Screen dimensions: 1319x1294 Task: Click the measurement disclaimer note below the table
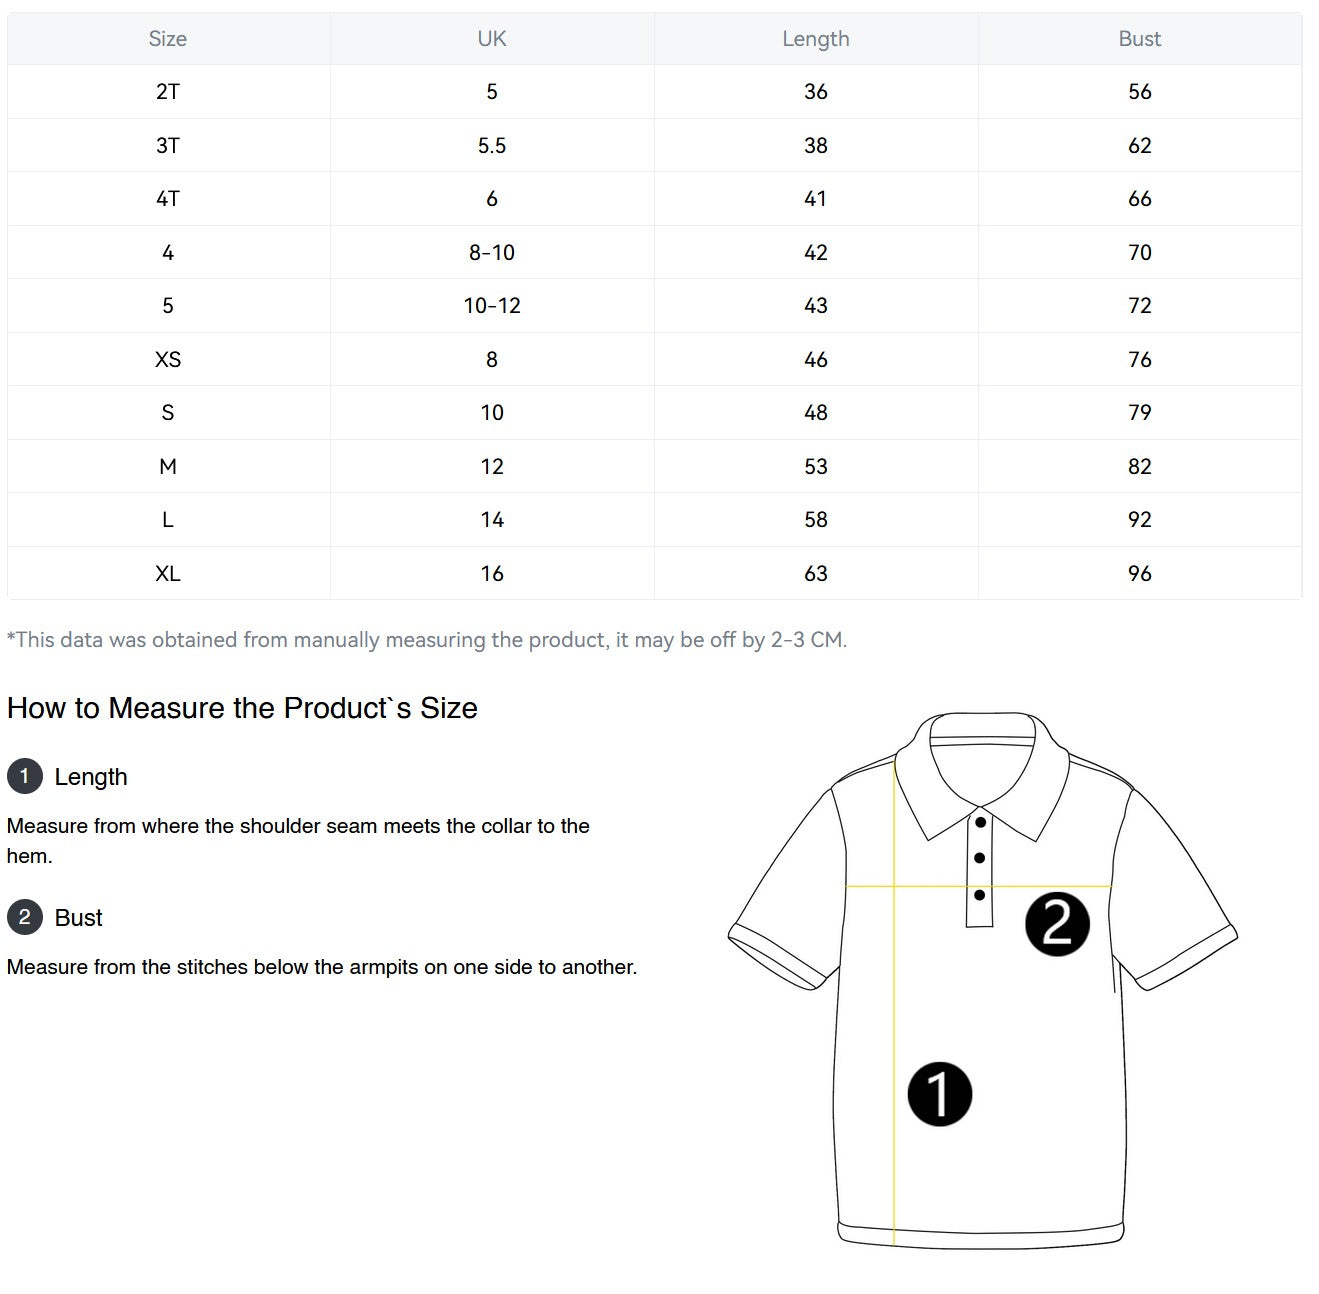[x=427, y=640]
